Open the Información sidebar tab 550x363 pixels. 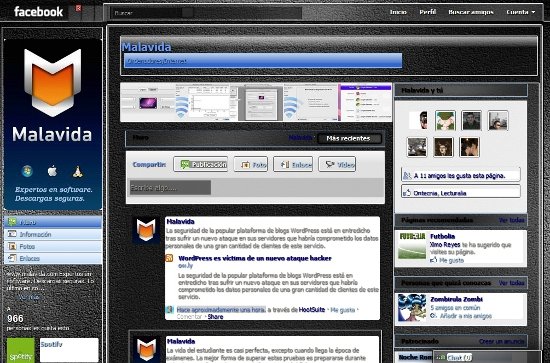coord(53,234)
